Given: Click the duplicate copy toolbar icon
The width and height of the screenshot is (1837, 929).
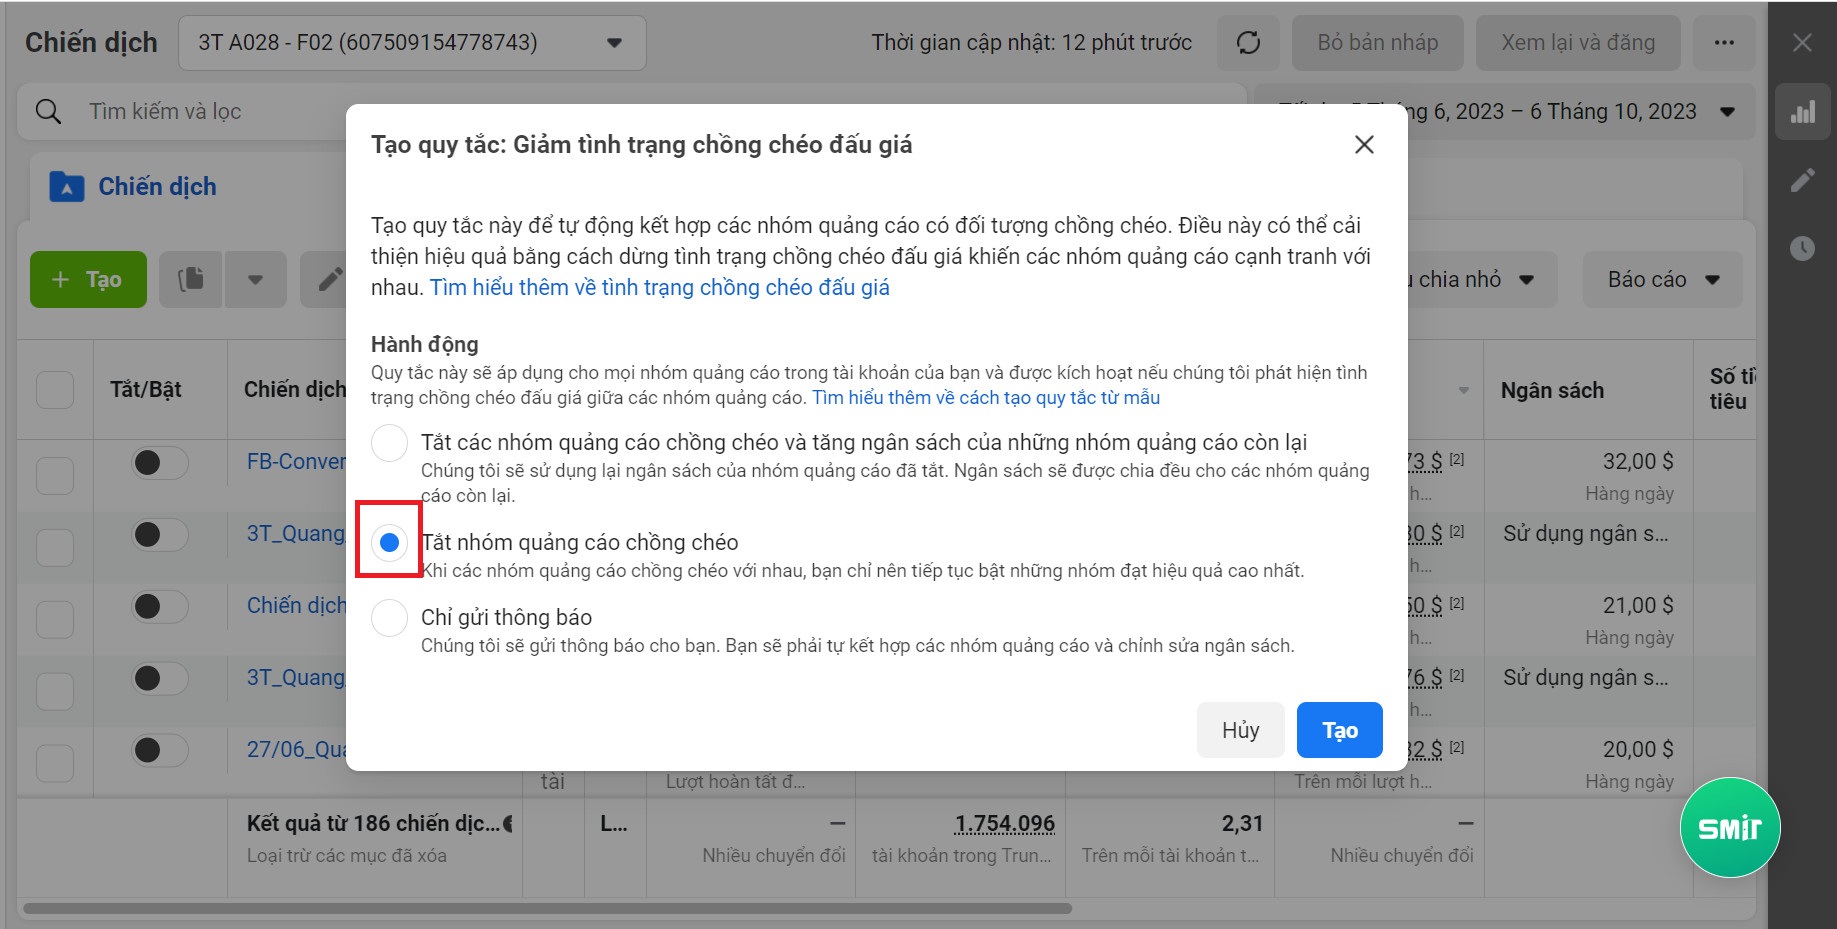Looking at the screenshot, I should 190,279.
